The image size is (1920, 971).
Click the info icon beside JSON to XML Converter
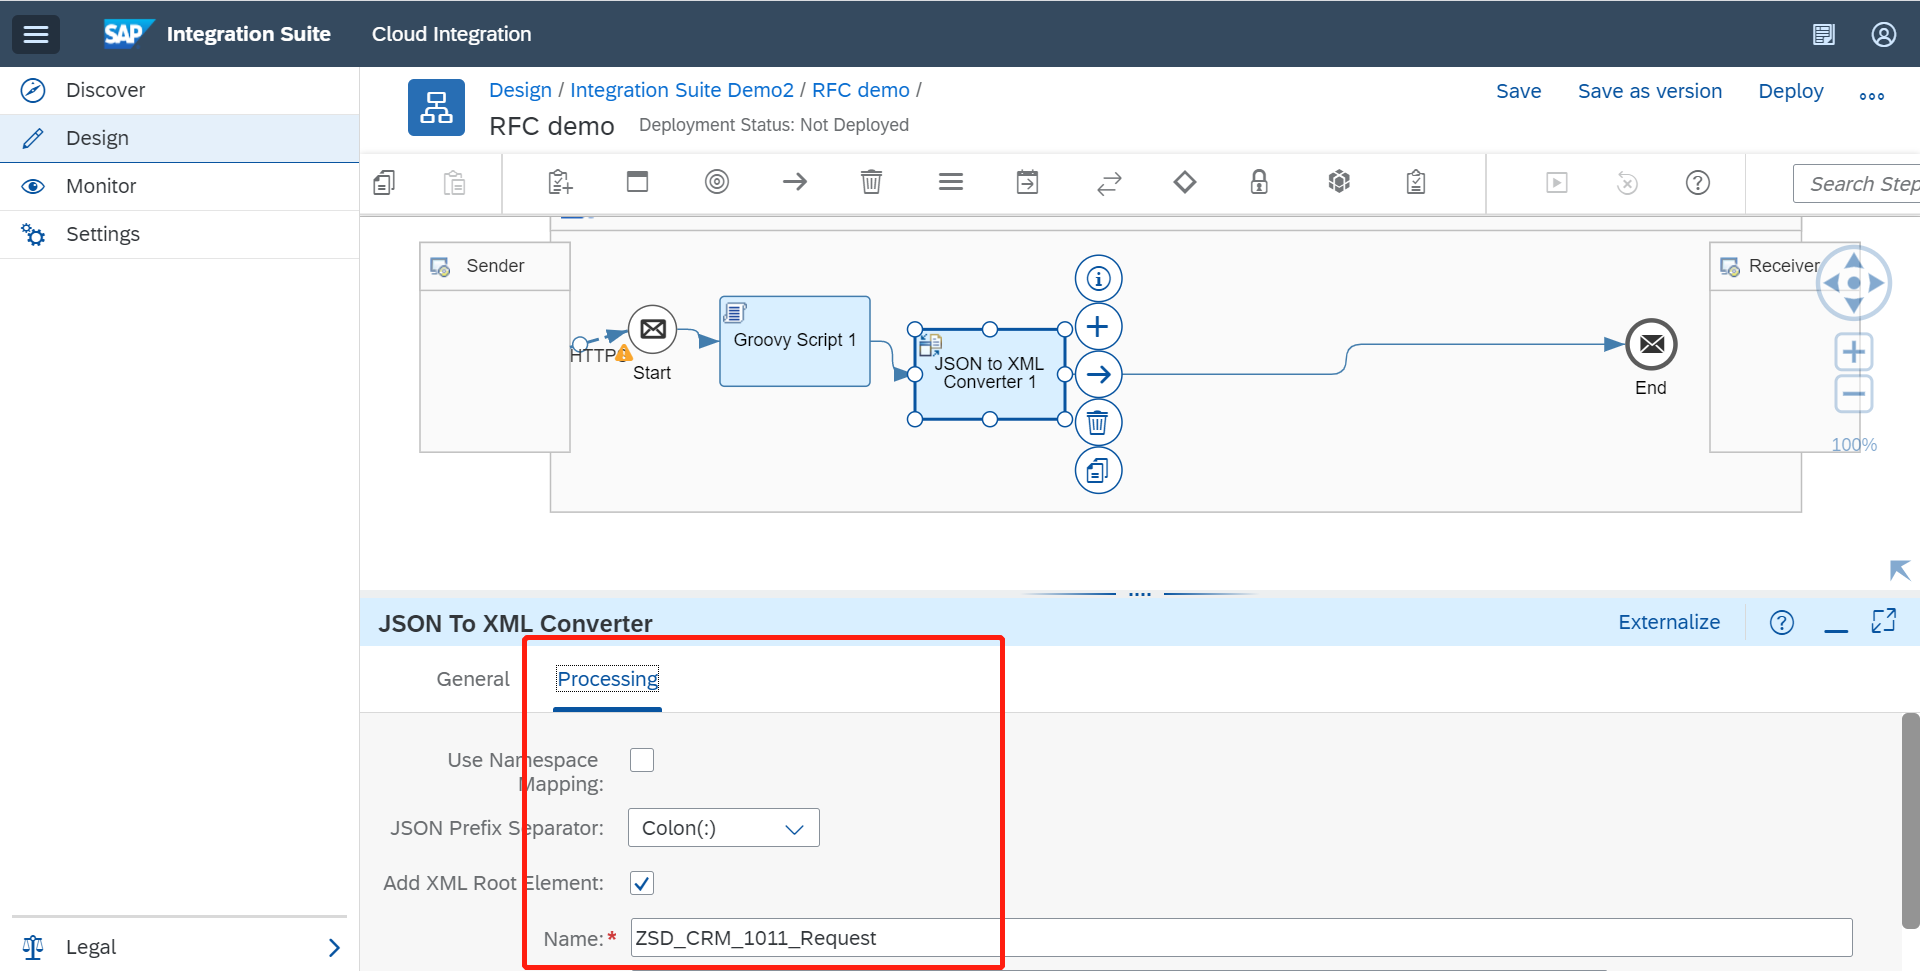tap(1098, 278)
